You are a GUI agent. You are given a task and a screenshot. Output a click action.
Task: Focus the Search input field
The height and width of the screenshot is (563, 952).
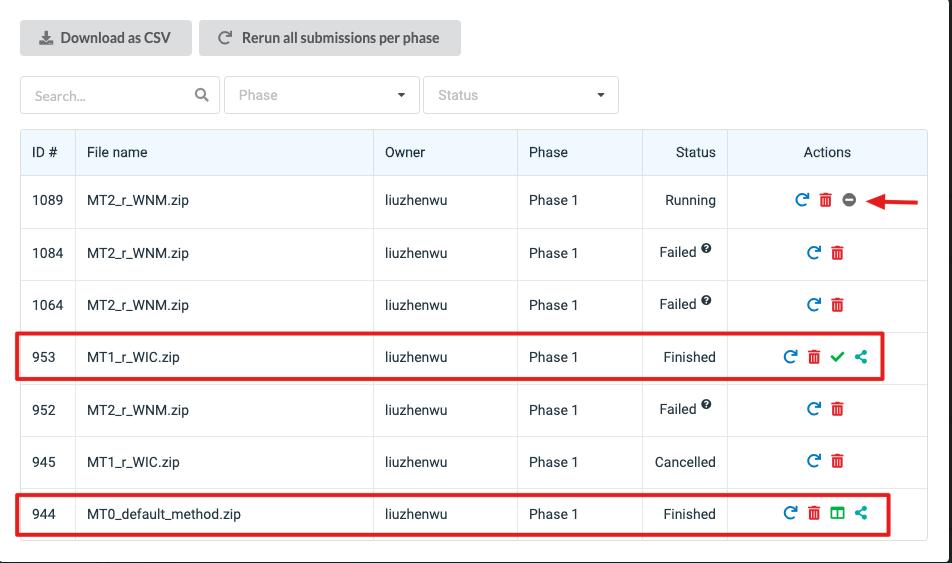click(110, 96)
